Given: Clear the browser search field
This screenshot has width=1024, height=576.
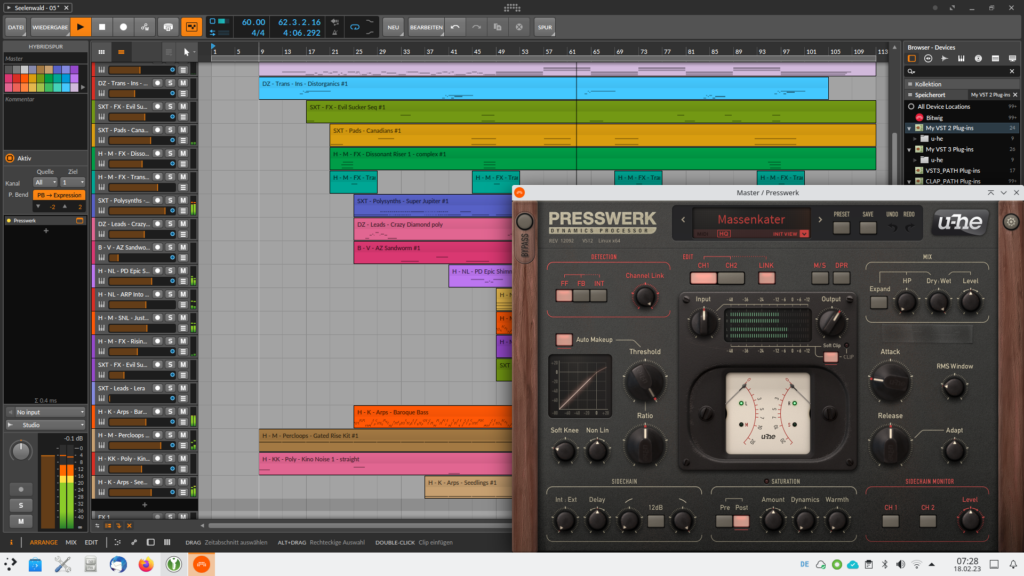Looking at the screenshot, I should [x=1012, y=71].
